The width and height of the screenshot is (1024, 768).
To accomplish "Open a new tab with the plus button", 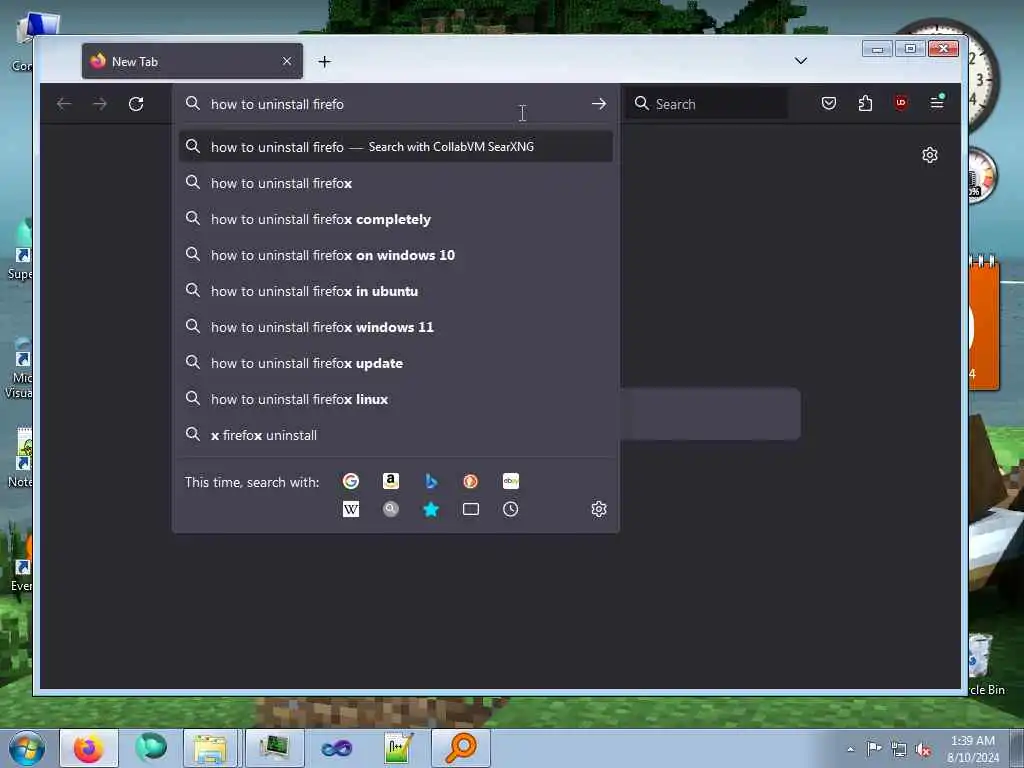I will (x=325, y=61).
